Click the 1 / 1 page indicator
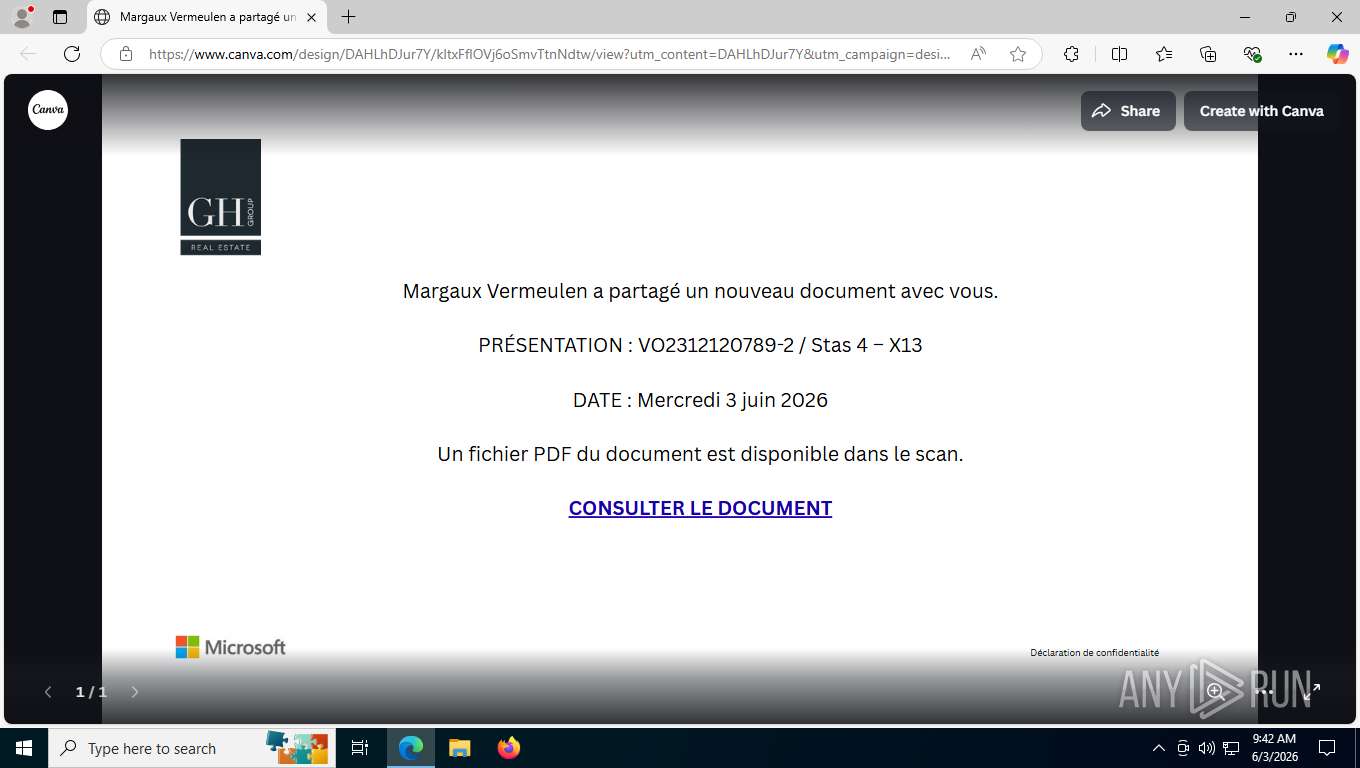 tap(91, 692)
